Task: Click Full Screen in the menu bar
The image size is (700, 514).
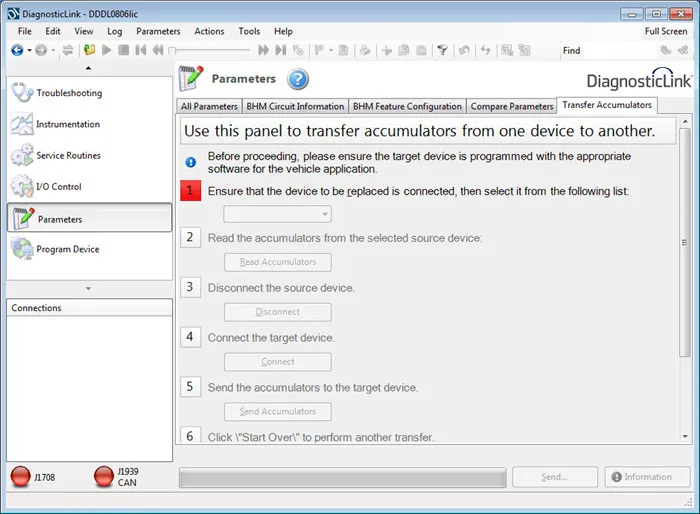Action: point(666,31)
